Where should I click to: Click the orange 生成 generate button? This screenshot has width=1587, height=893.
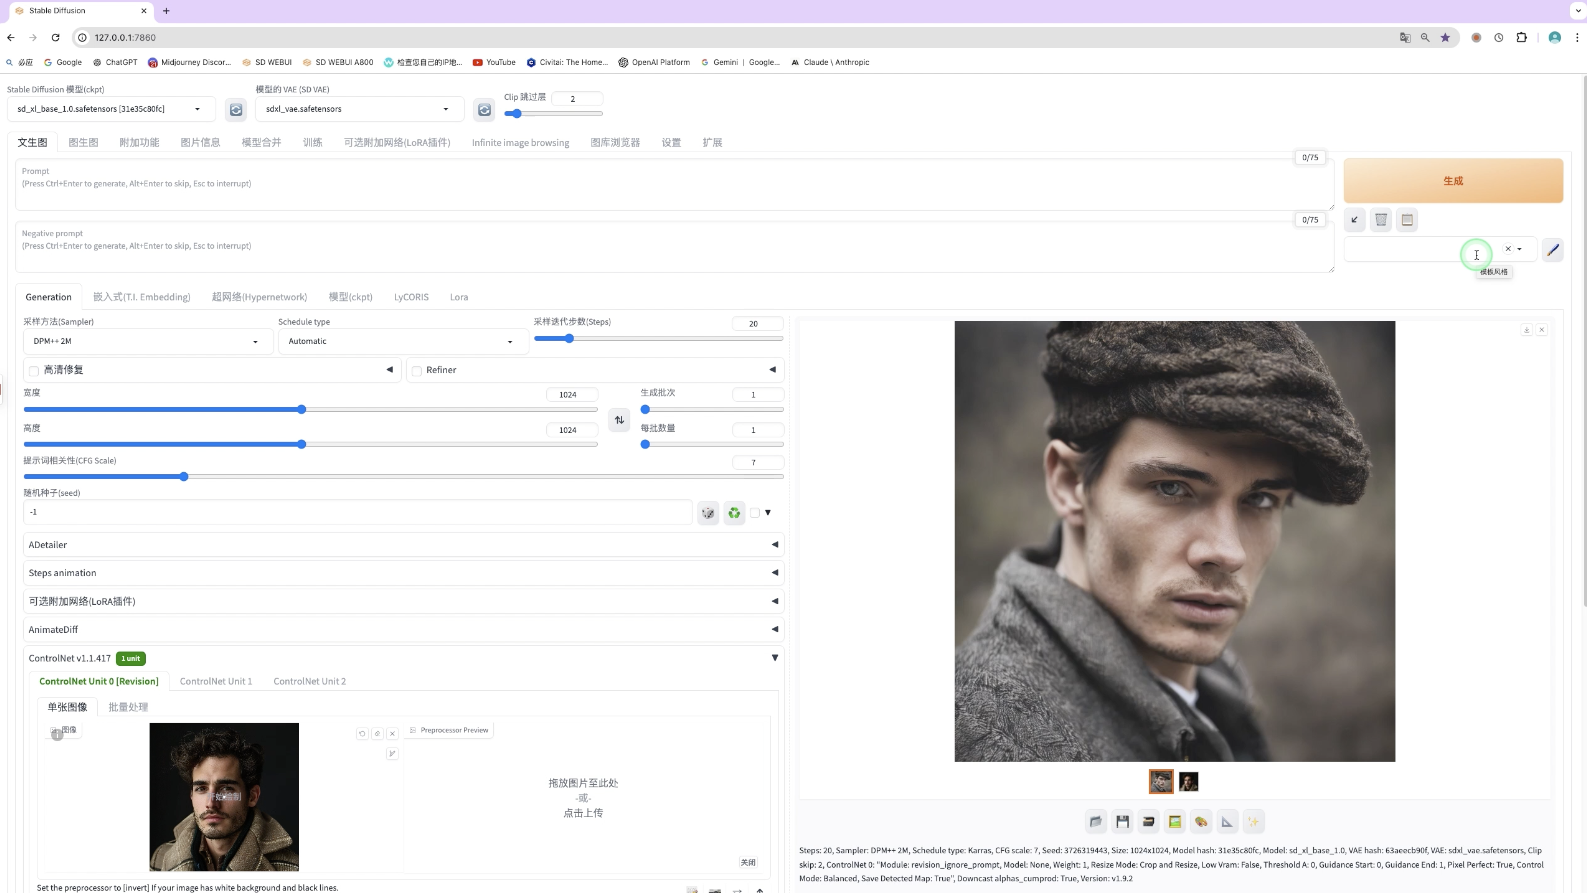click(x=1453, y=181)
